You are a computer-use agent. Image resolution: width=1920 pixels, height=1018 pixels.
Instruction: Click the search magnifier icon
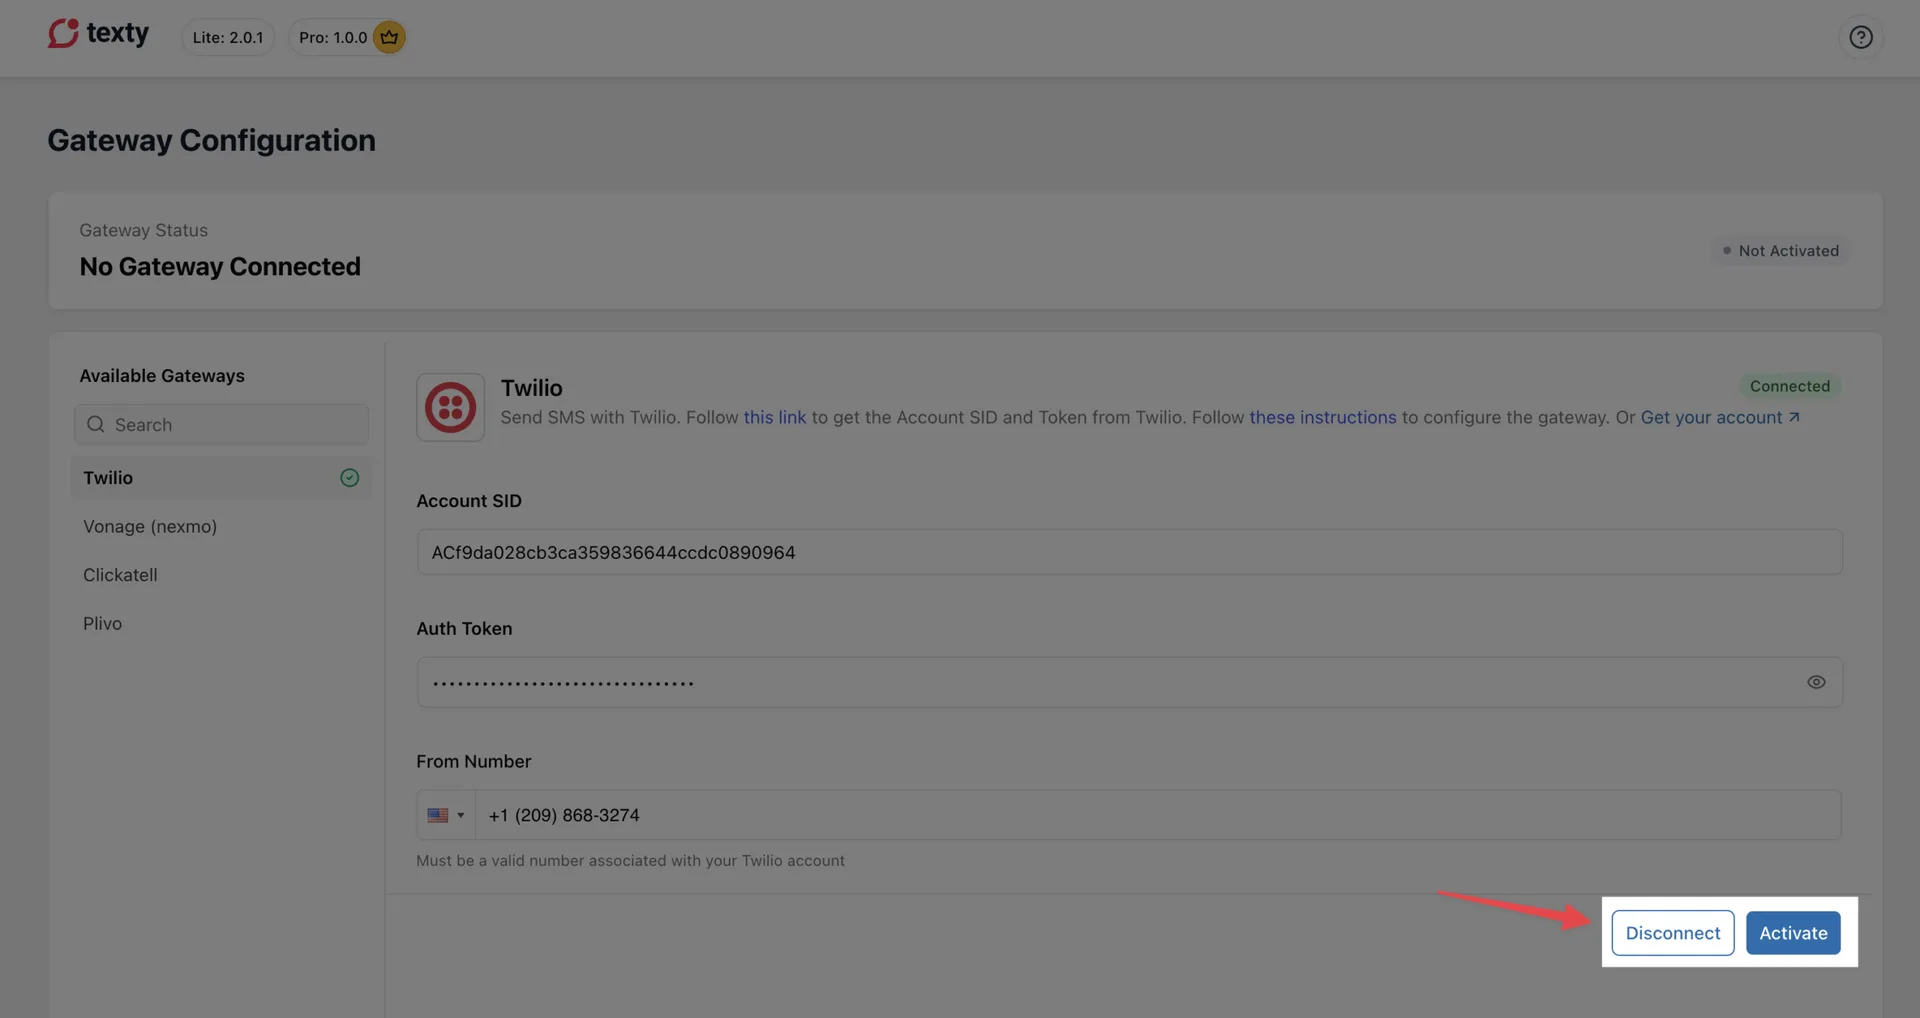(x=95, y=424)
